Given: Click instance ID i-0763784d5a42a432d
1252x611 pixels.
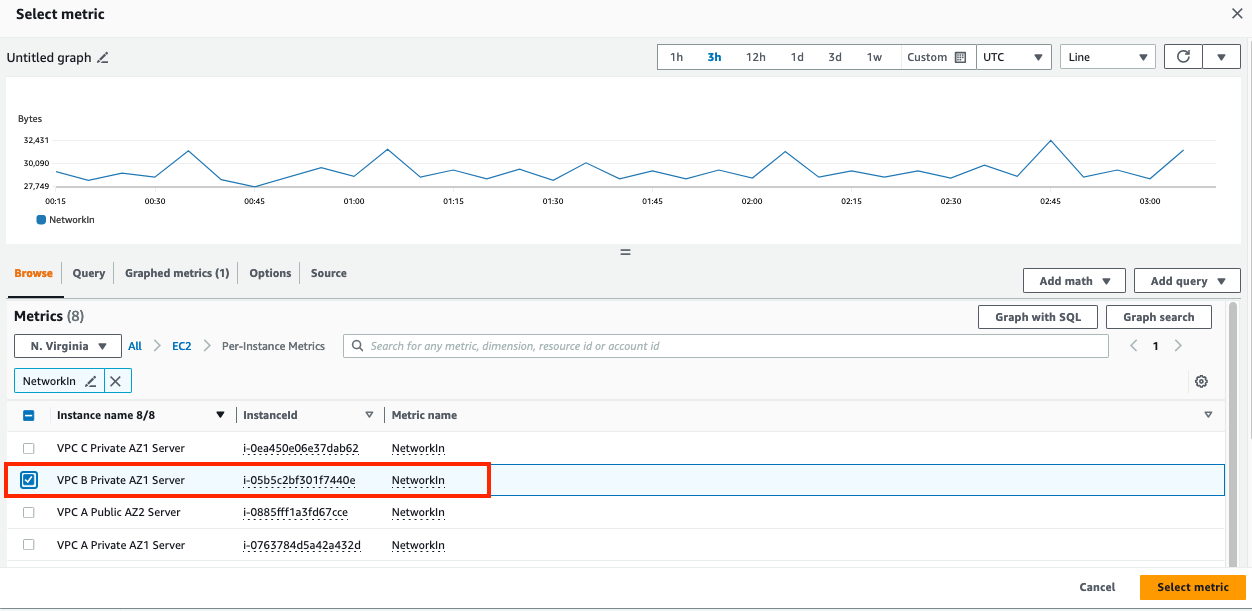Looking at the screenshot, I should [x=302, y=545].
